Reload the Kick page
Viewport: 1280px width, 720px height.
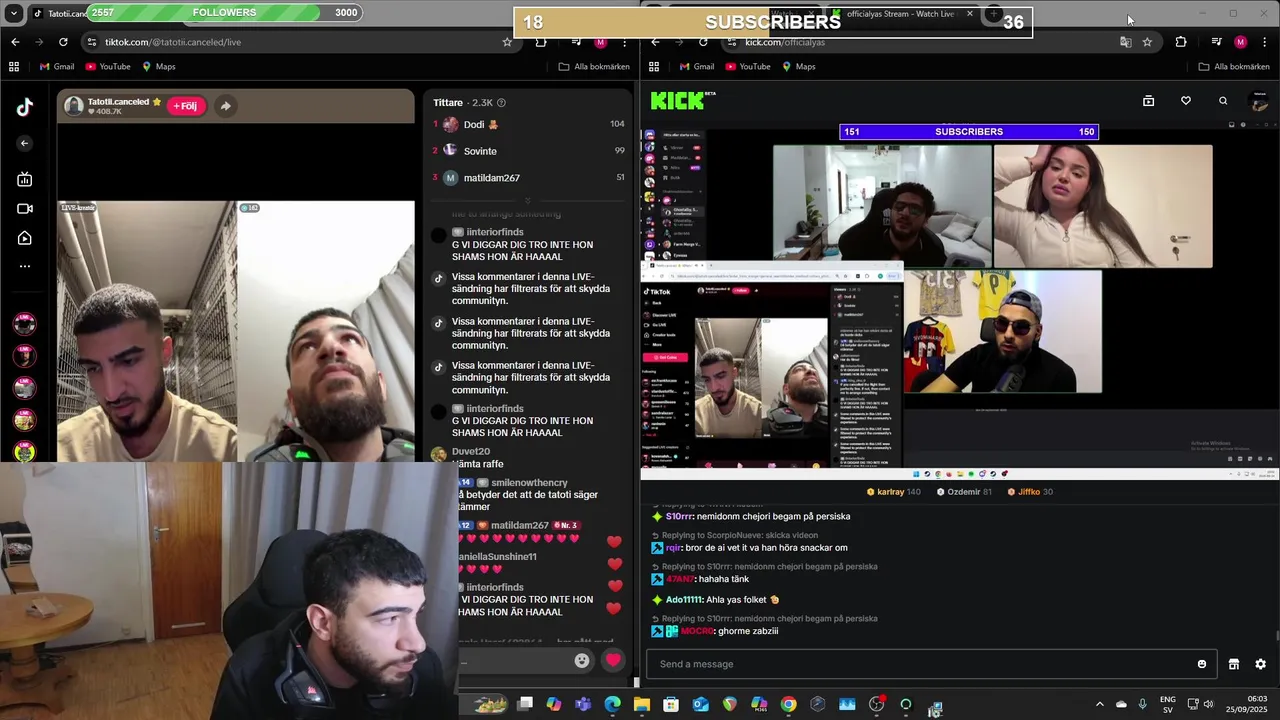coord(703,42)
